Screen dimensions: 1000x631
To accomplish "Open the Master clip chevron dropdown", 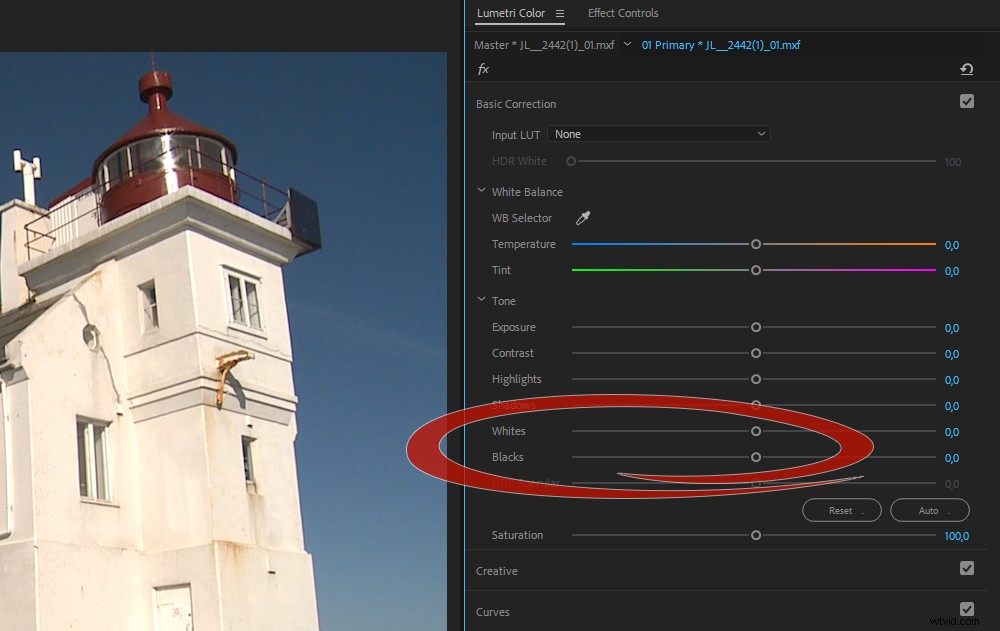I will point(627,44).
